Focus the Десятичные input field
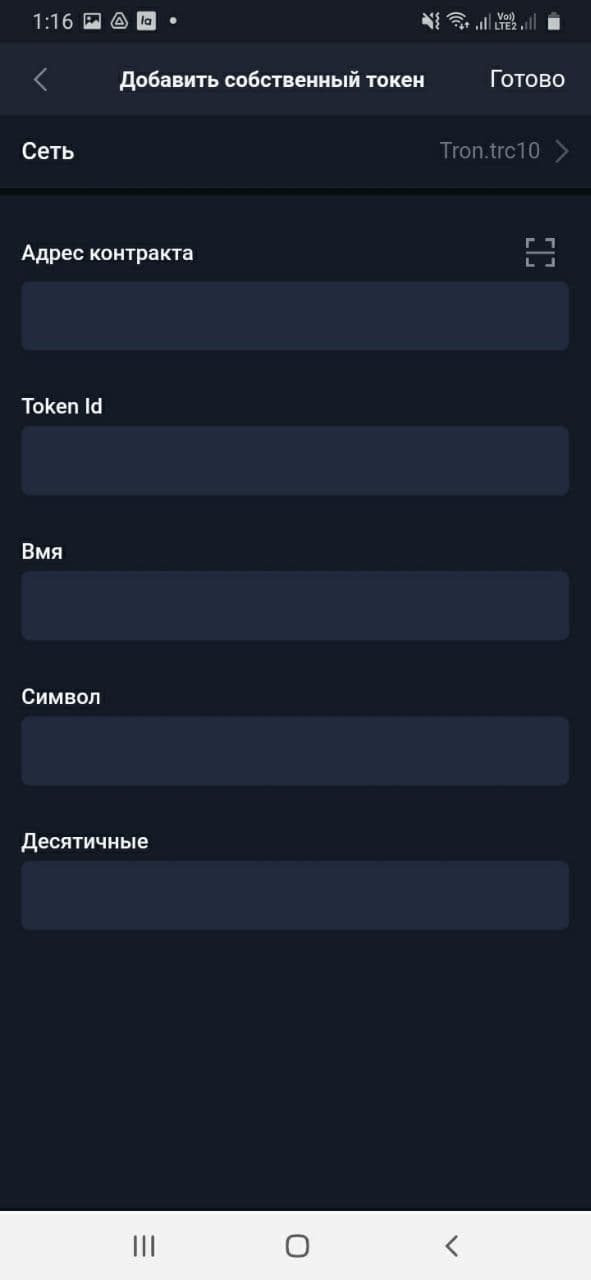 point(295,896)
